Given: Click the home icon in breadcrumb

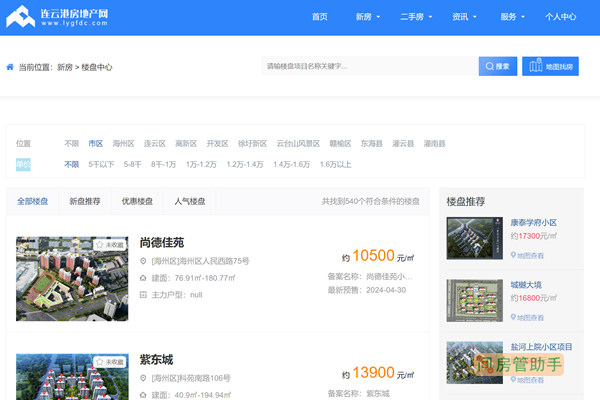Looking at the screenshot, I should pos(10,67).
